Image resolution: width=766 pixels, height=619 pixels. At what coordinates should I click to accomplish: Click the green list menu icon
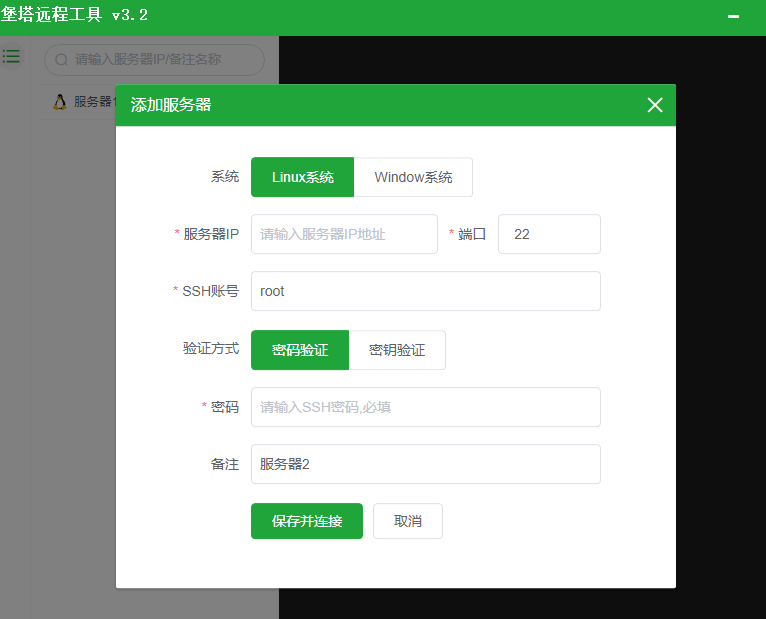[x=11, y=56]
